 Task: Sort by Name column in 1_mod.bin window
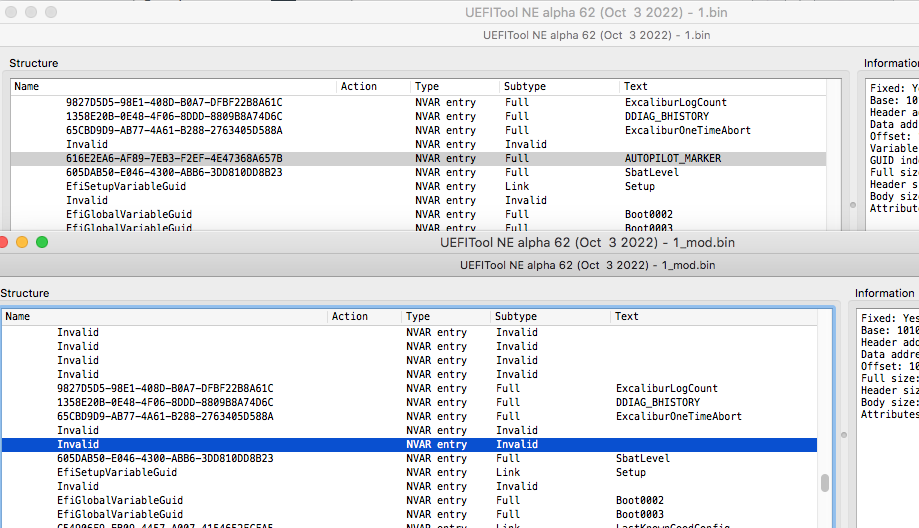pos(165,316)
